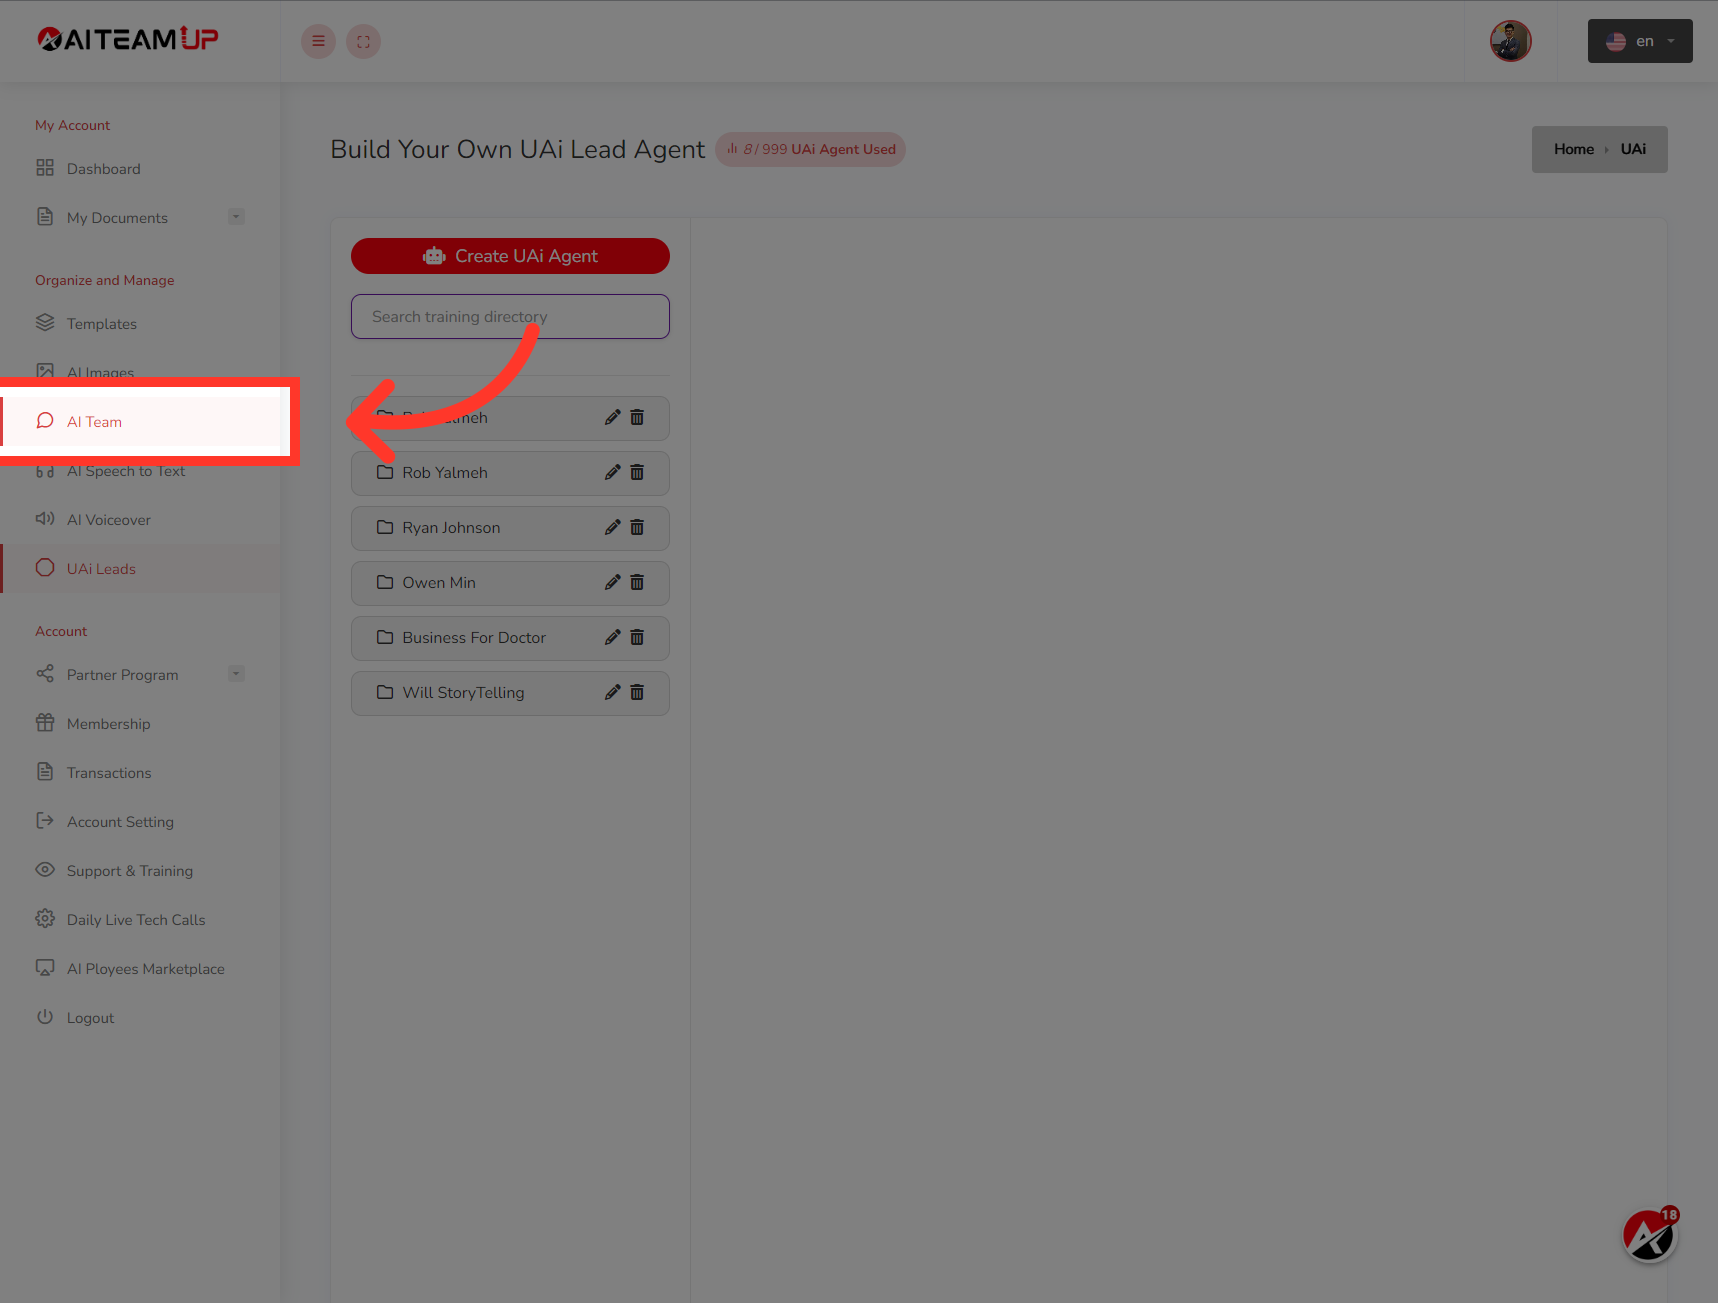Image resolution: width=1718 pixels, height=1303 pixels.
Task: Delete the Ryan Johnson folder
Action: 637,527
